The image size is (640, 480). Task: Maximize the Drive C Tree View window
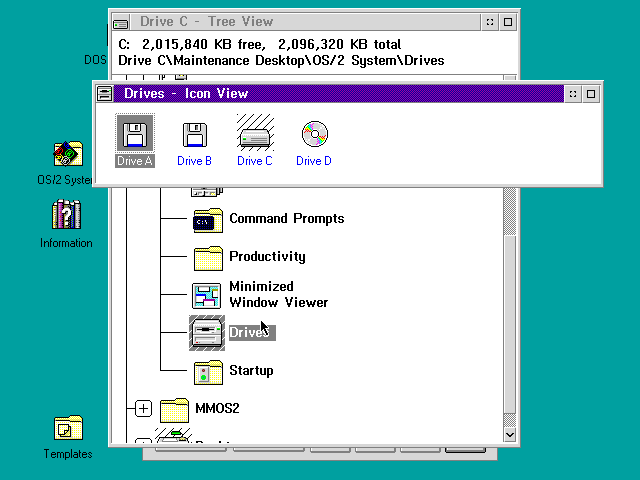[x=508, y=22]
